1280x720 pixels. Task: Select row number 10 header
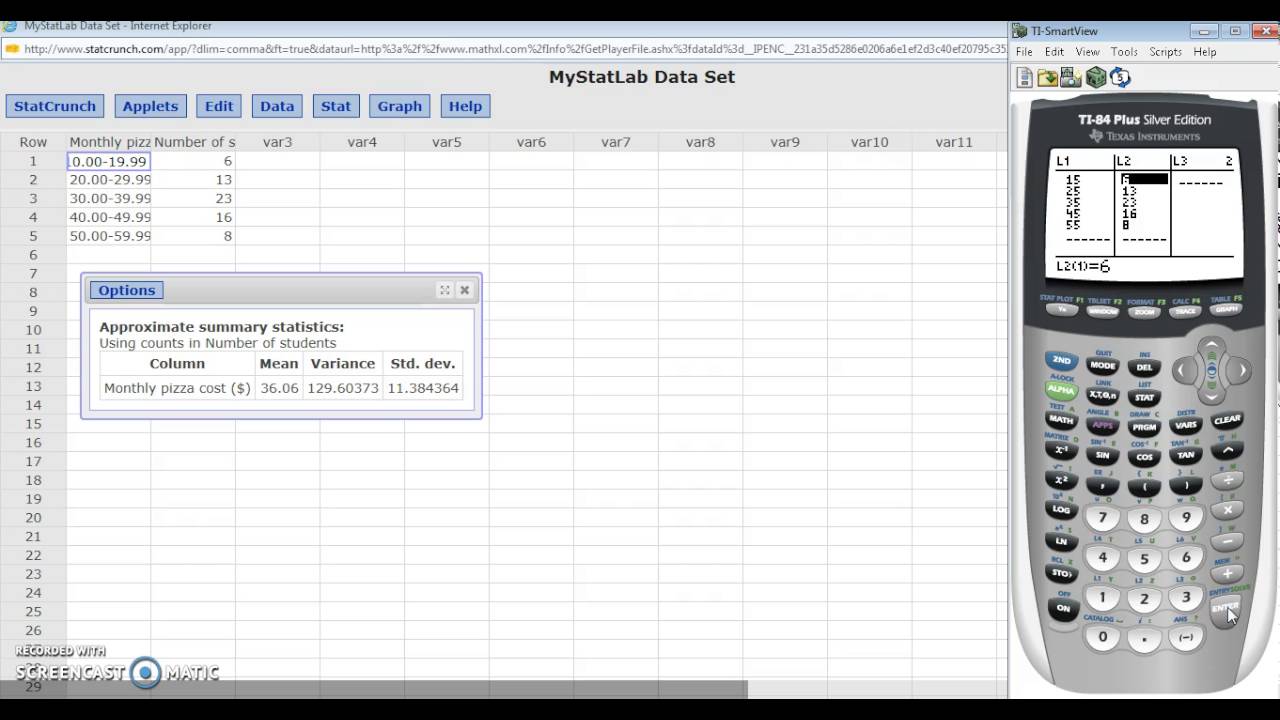point(33,330)
